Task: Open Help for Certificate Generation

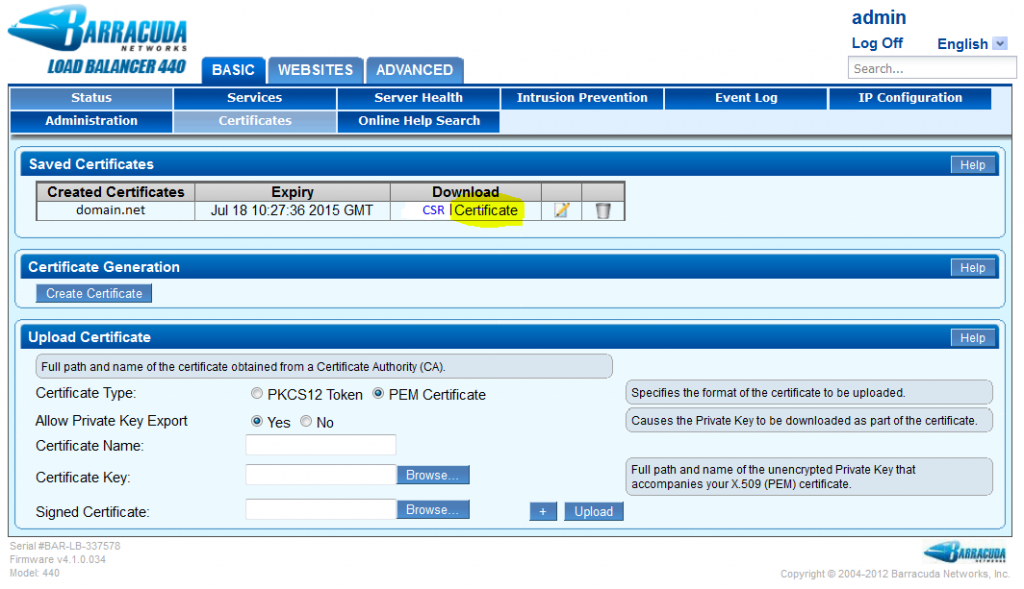Action: [x=972, y=268]
